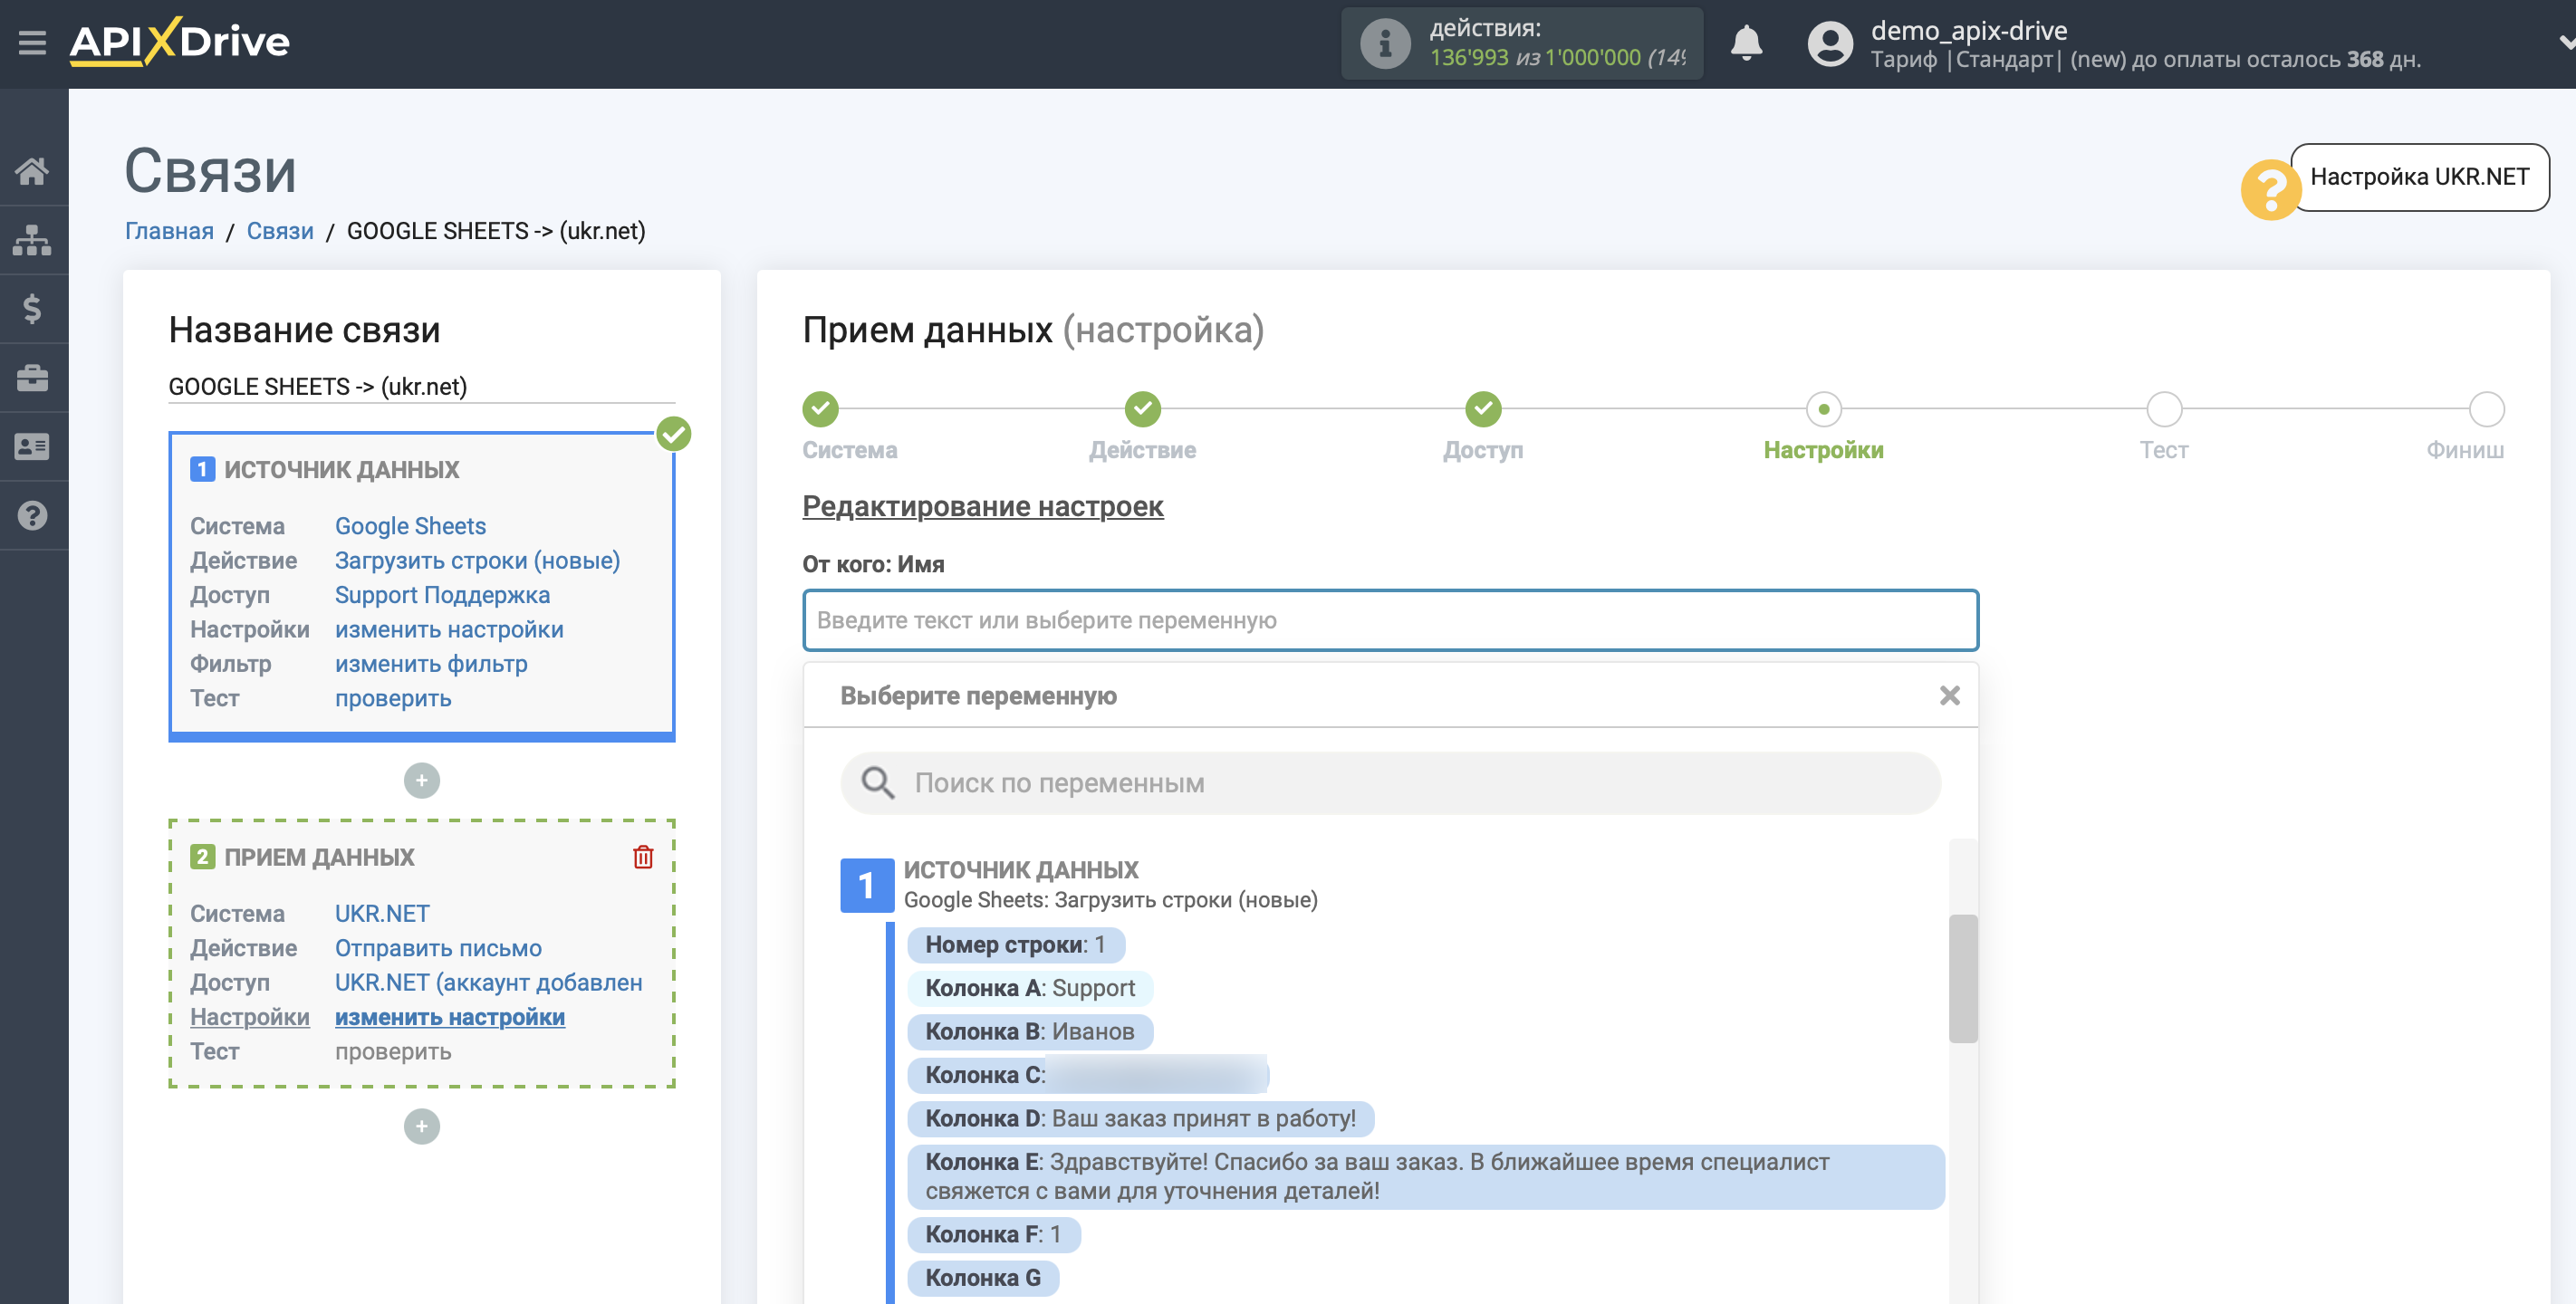Screen dimensions: 2576x1304
Task: Select variable Колонка A: Support
Action: [x=1030, y=988]
